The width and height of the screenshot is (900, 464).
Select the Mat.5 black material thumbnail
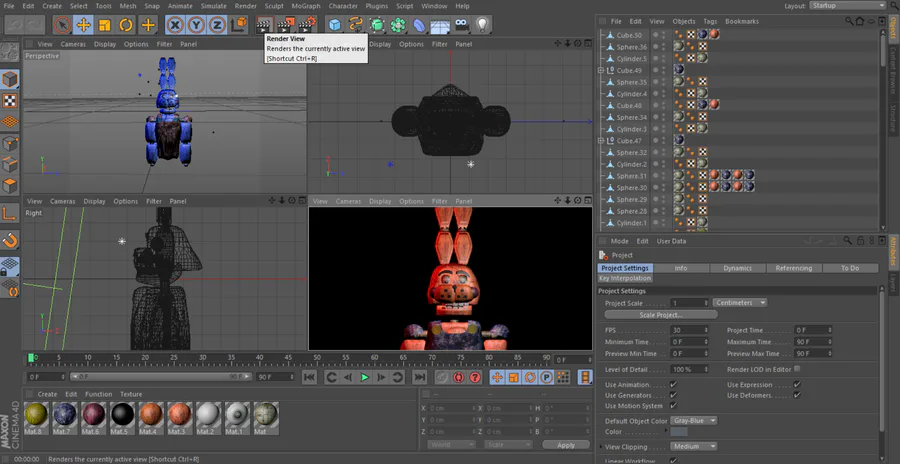(122, 418)
